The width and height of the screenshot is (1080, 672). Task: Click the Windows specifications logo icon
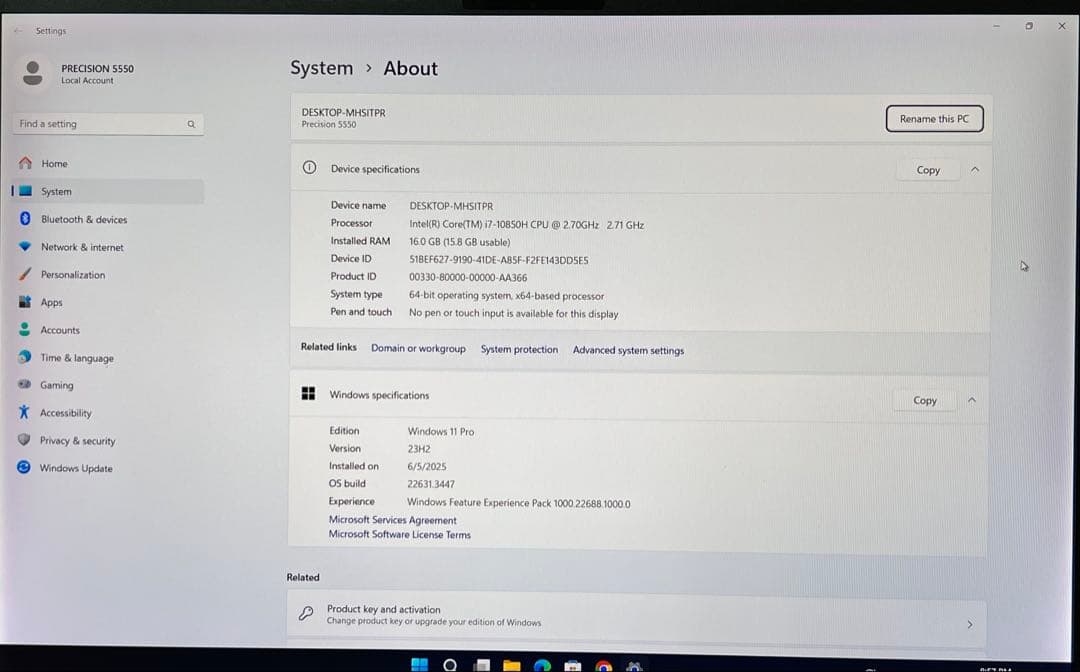click(x=309, y=393)
